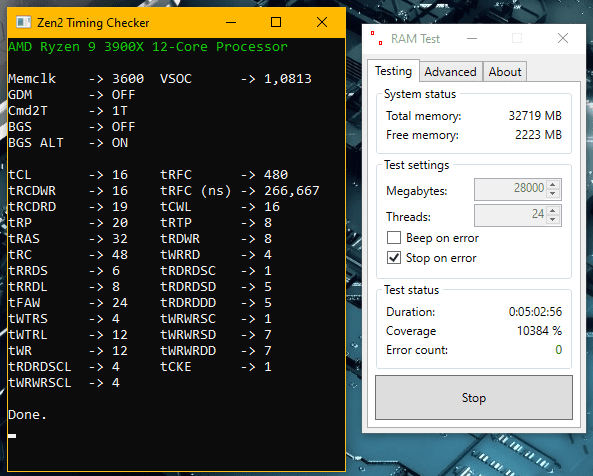Click the AMD Ryzen 9 3900X processor line
The height and width of the screenshot is (476, 593).
click(x=148, y=47)
